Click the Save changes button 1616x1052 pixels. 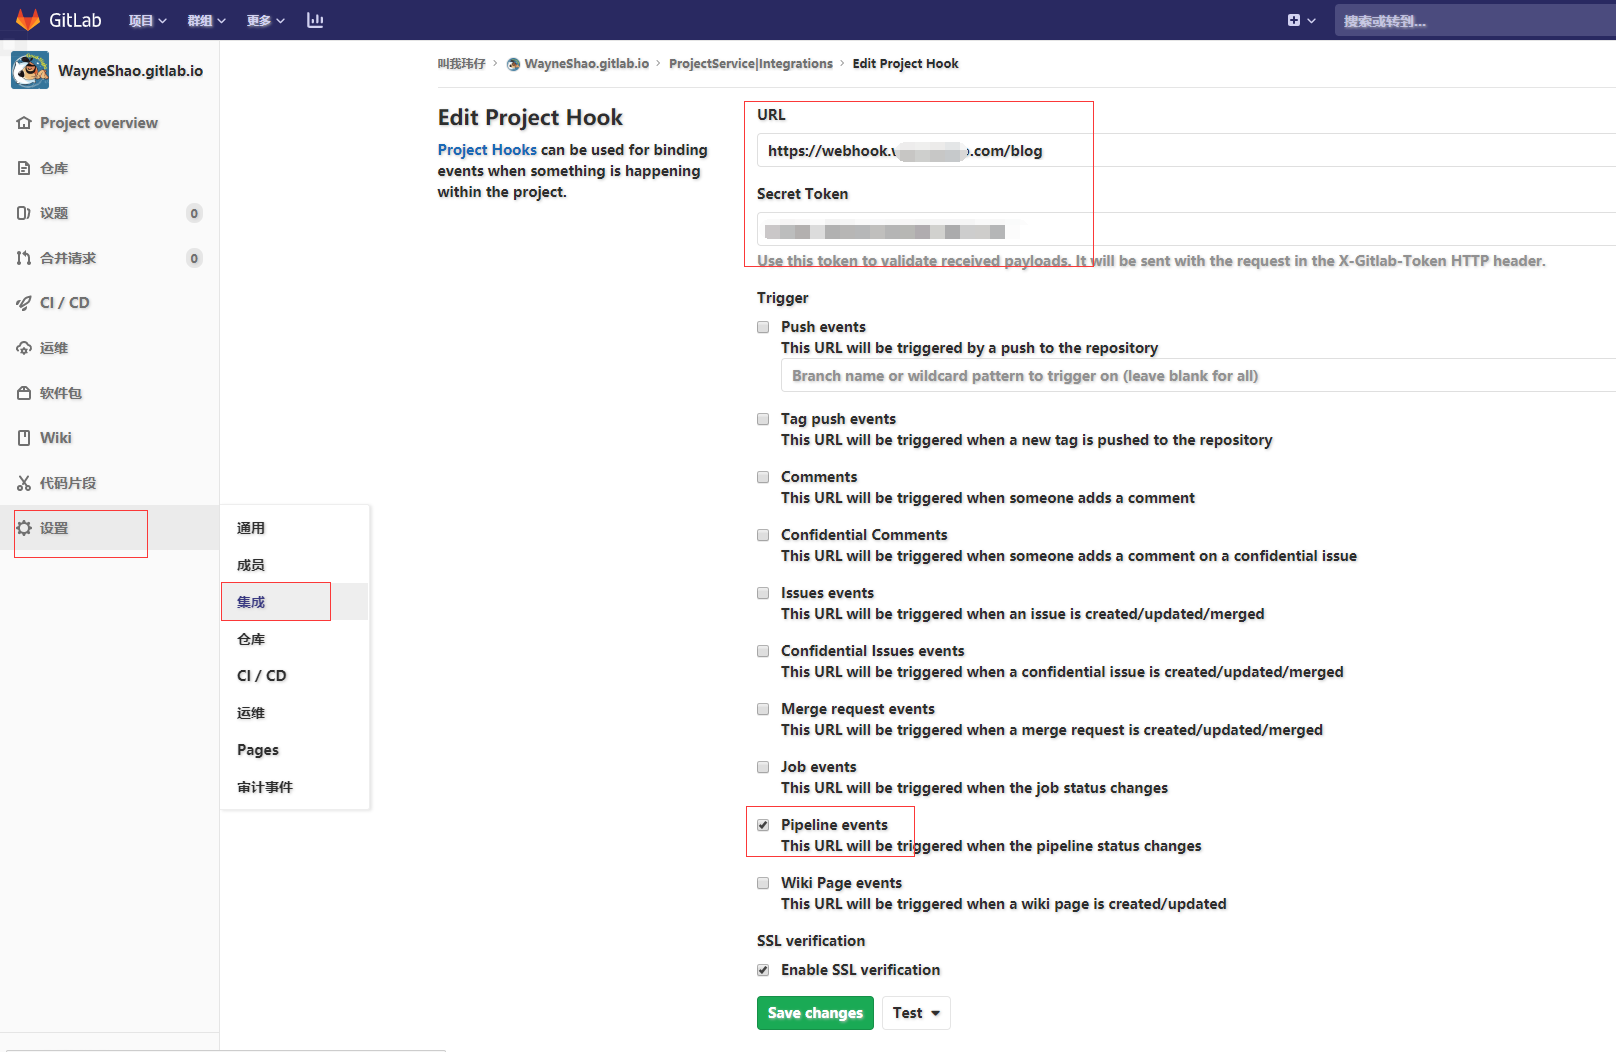815,1013
